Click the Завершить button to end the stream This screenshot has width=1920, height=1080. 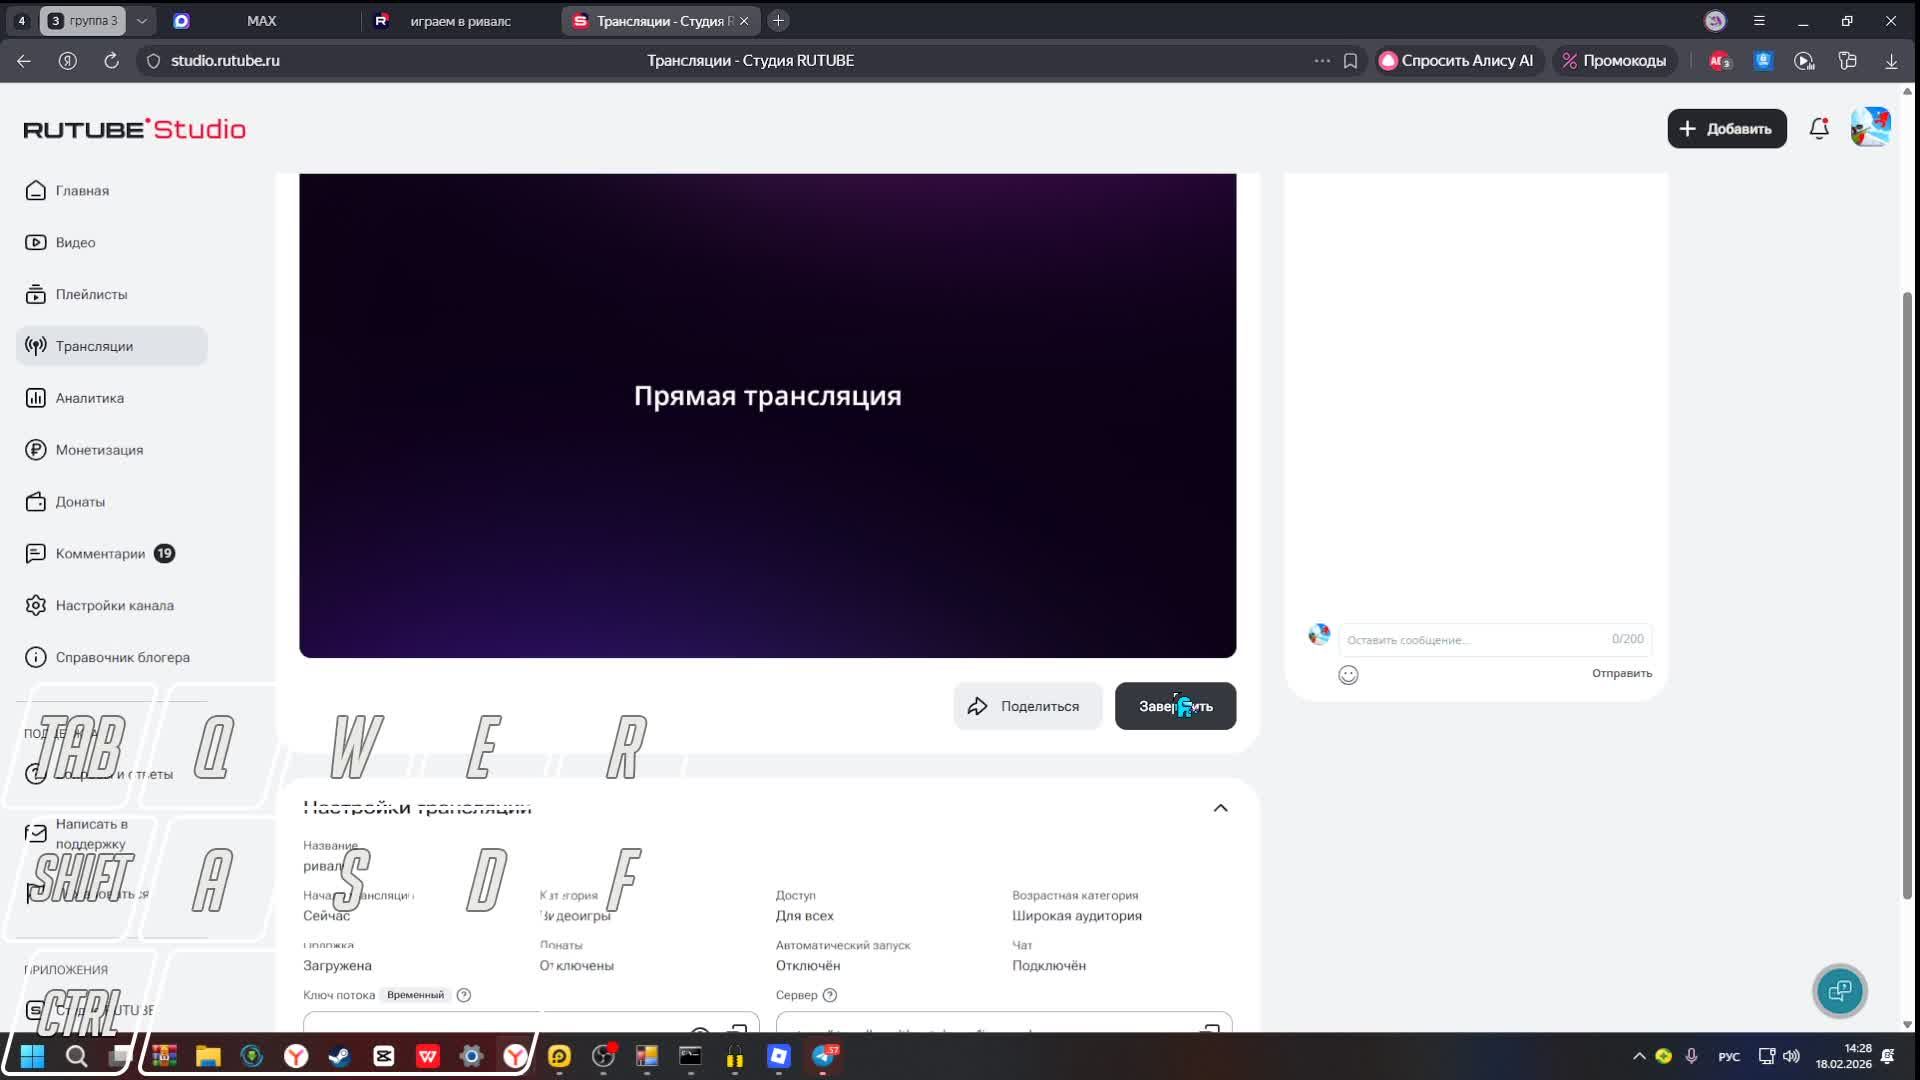tap(1175, 705)
